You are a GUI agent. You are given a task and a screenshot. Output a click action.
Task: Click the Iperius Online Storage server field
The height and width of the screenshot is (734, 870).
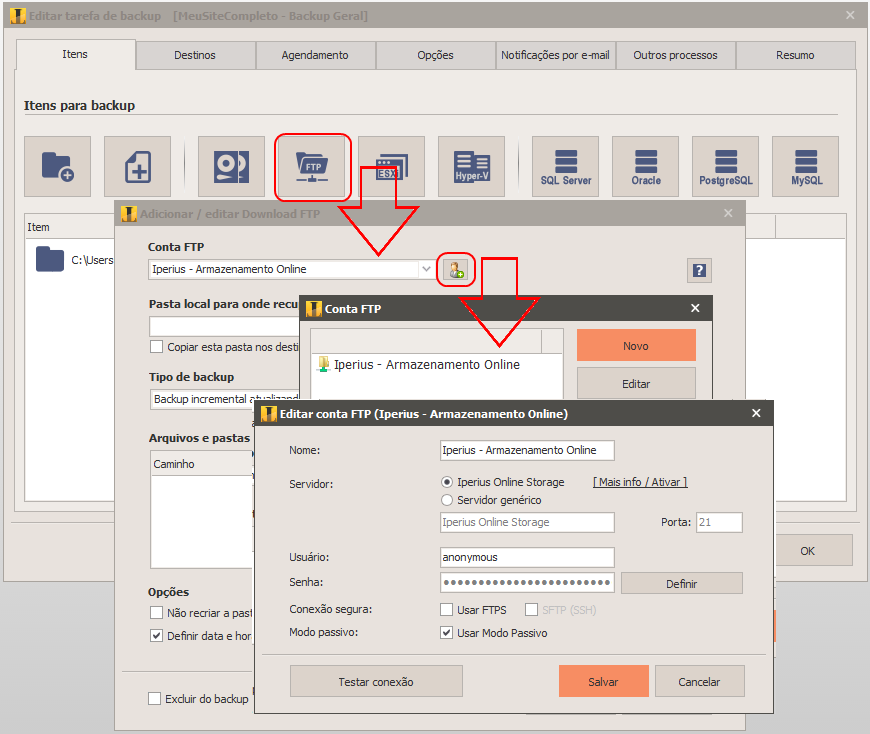[x=527, y=522]
